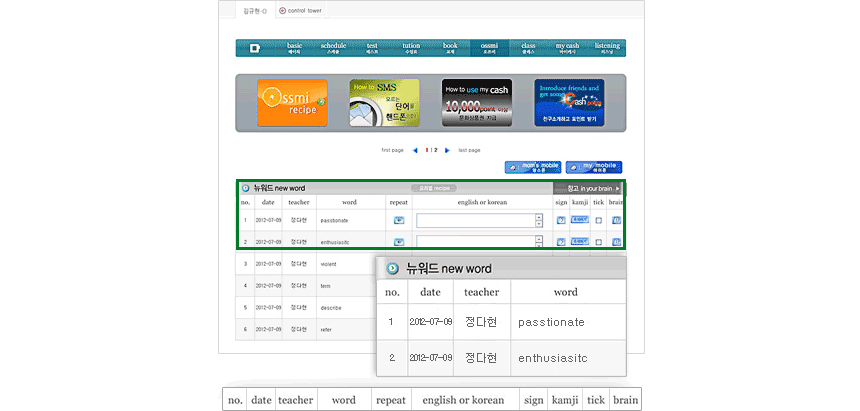Click the 오레셉 recipe pill button
This screenshot has height=411, width=860.
click(434, 188)
